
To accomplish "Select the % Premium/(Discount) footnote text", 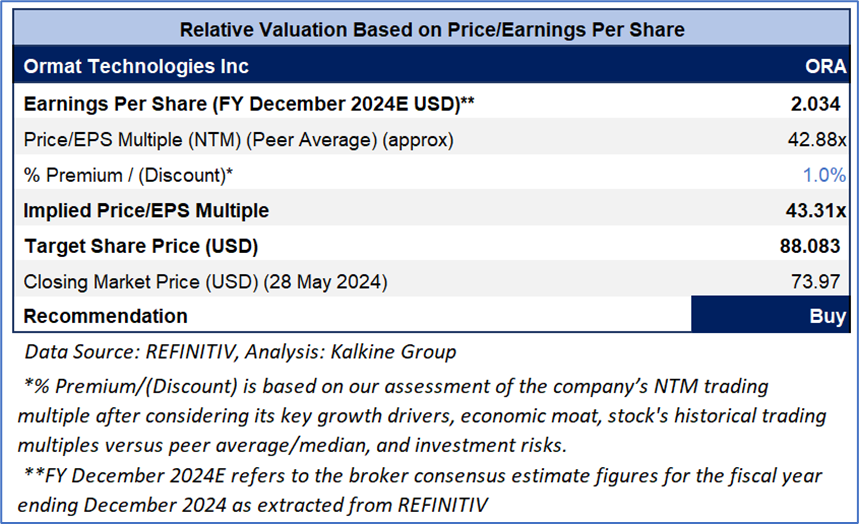I will (422, 414).
